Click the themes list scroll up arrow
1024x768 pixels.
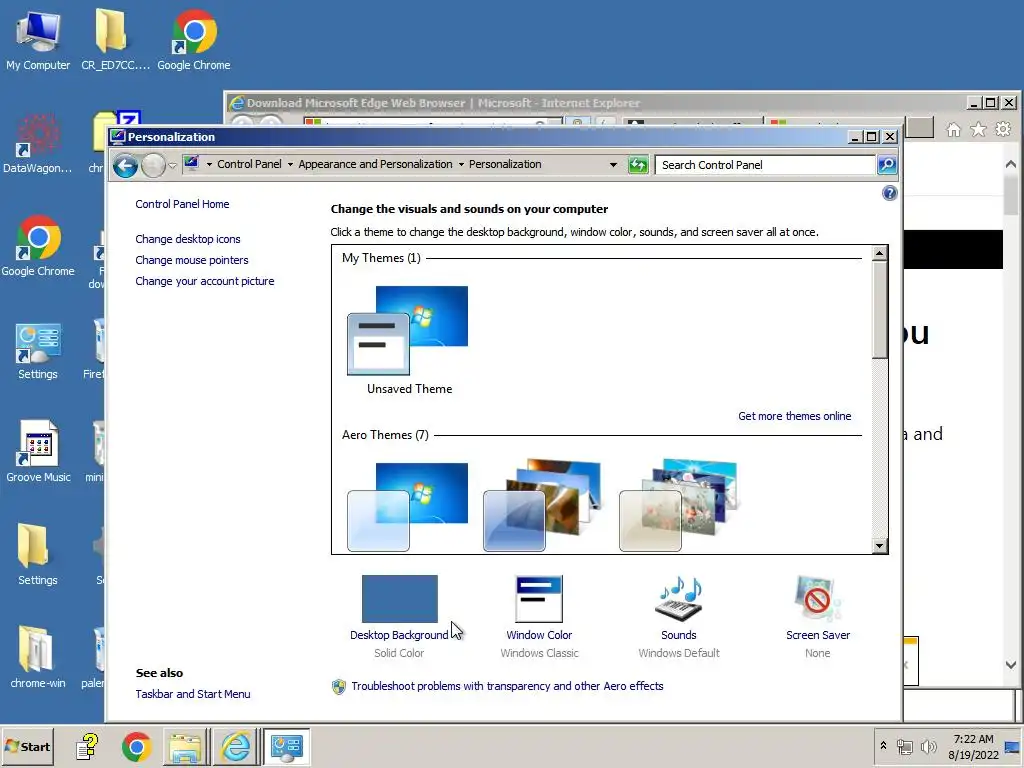coord(880,253)
